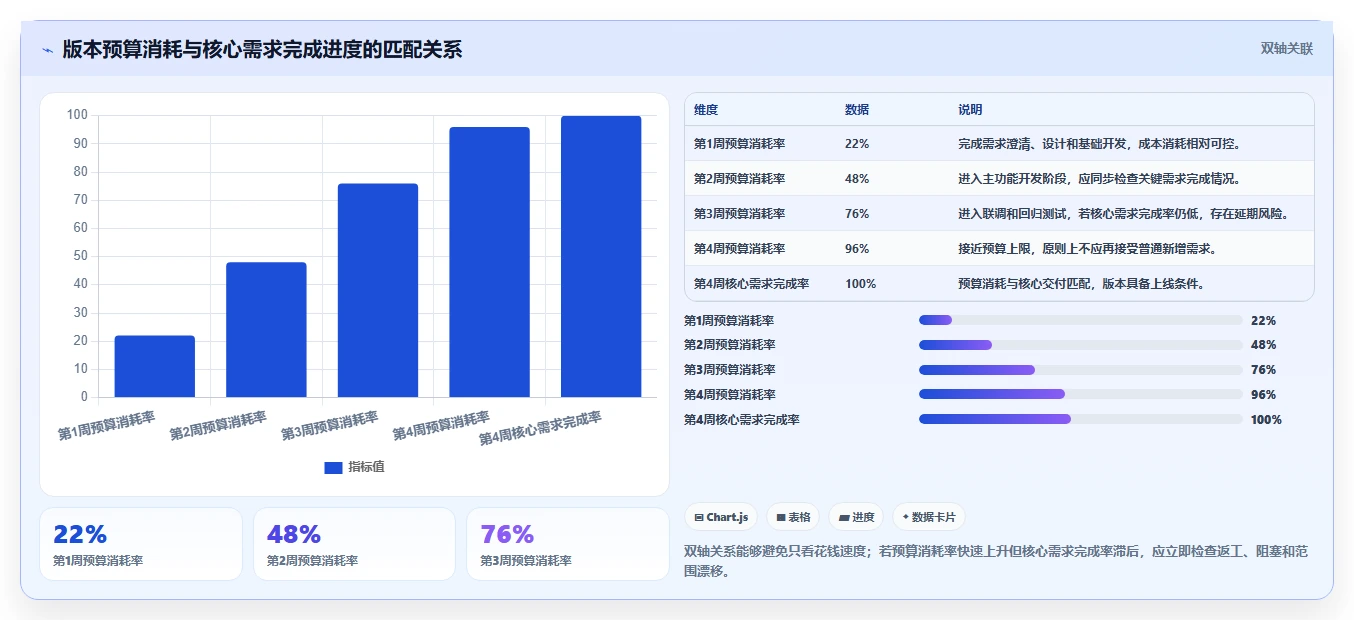Click the 表格 chip
The height and width of the screenshot is (620, 1354).
pos(793,517)
